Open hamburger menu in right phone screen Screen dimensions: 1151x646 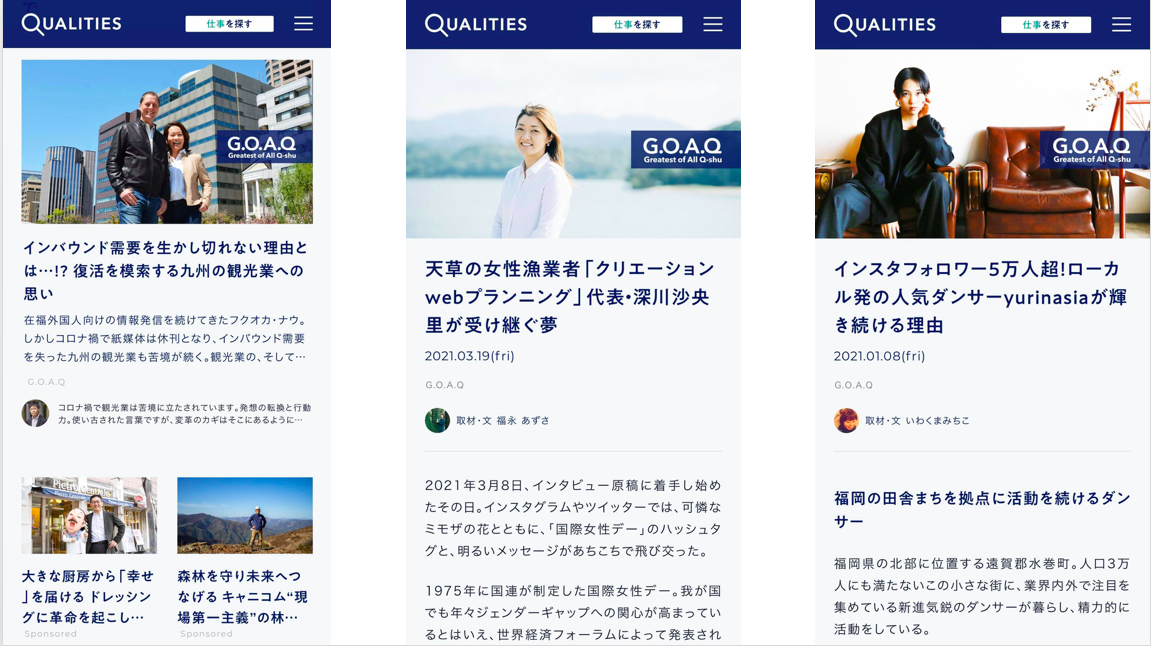1121,24
